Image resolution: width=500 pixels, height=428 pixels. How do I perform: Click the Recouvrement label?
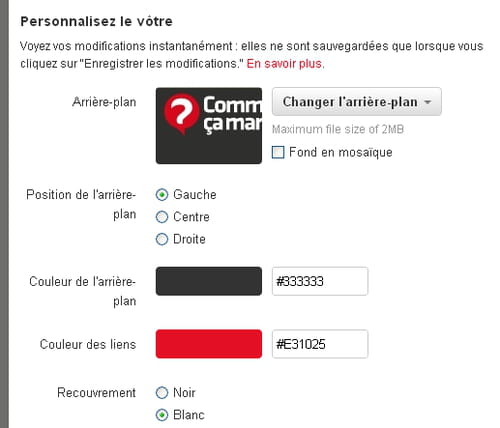(x=96, y=393)
